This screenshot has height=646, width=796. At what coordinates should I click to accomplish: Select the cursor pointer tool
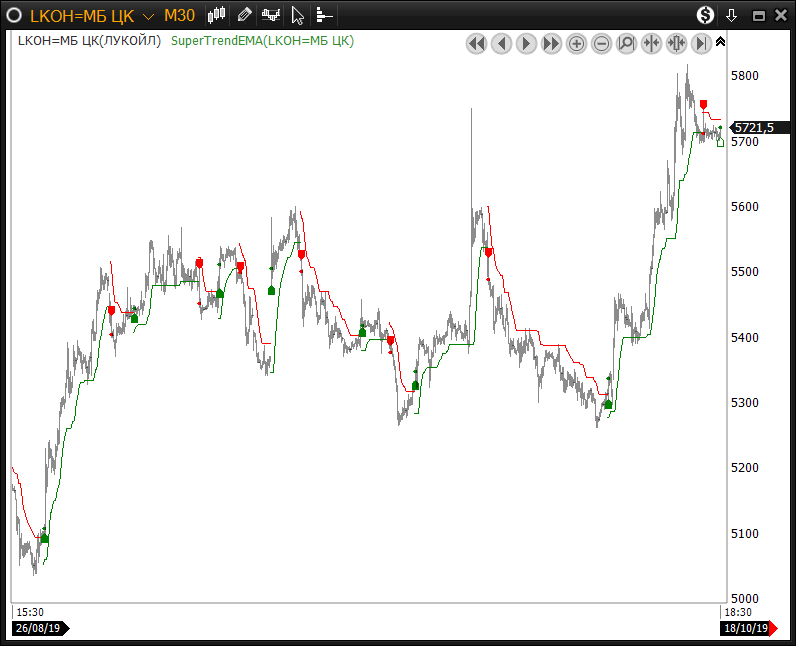click(297, 15)
